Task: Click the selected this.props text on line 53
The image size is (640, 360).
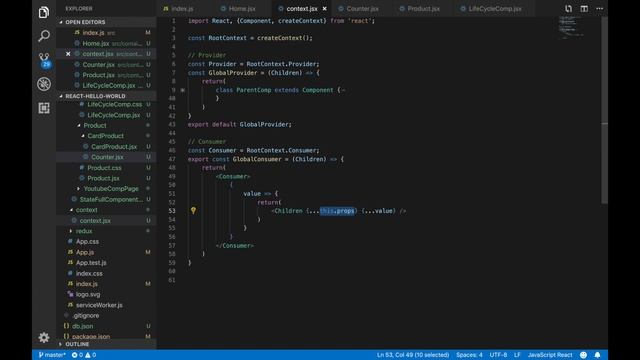Action: tap(337, 211)
